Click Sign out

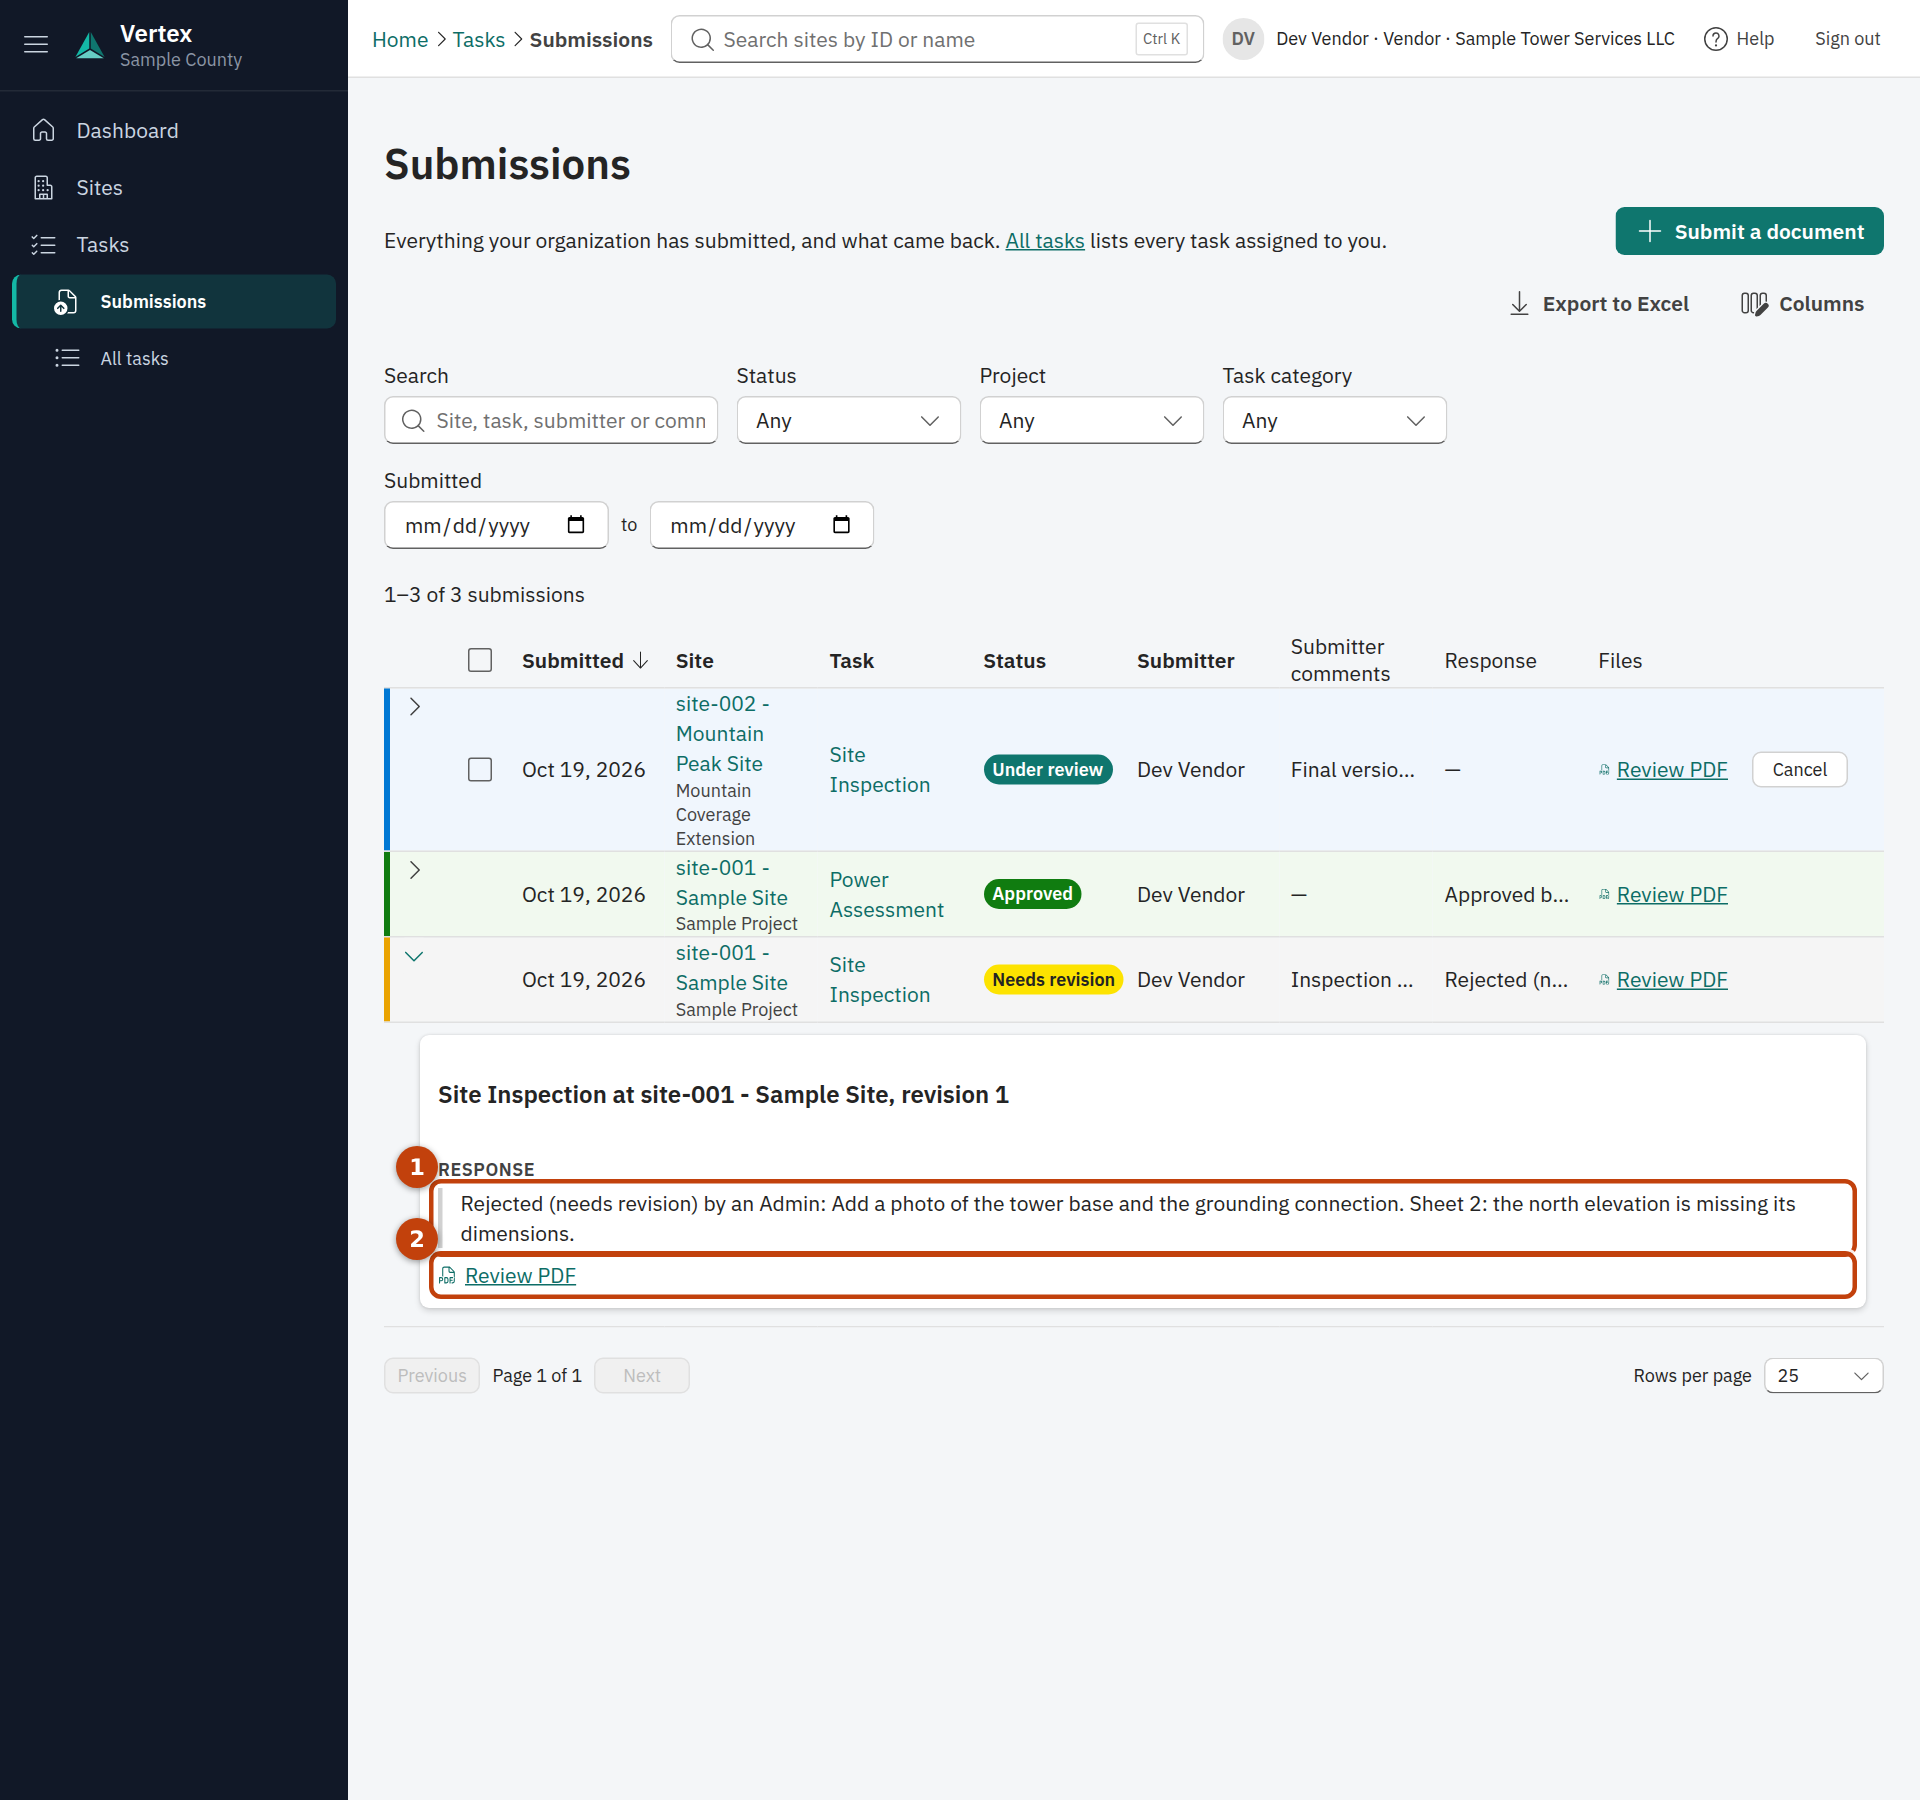tap(1847, 39)
